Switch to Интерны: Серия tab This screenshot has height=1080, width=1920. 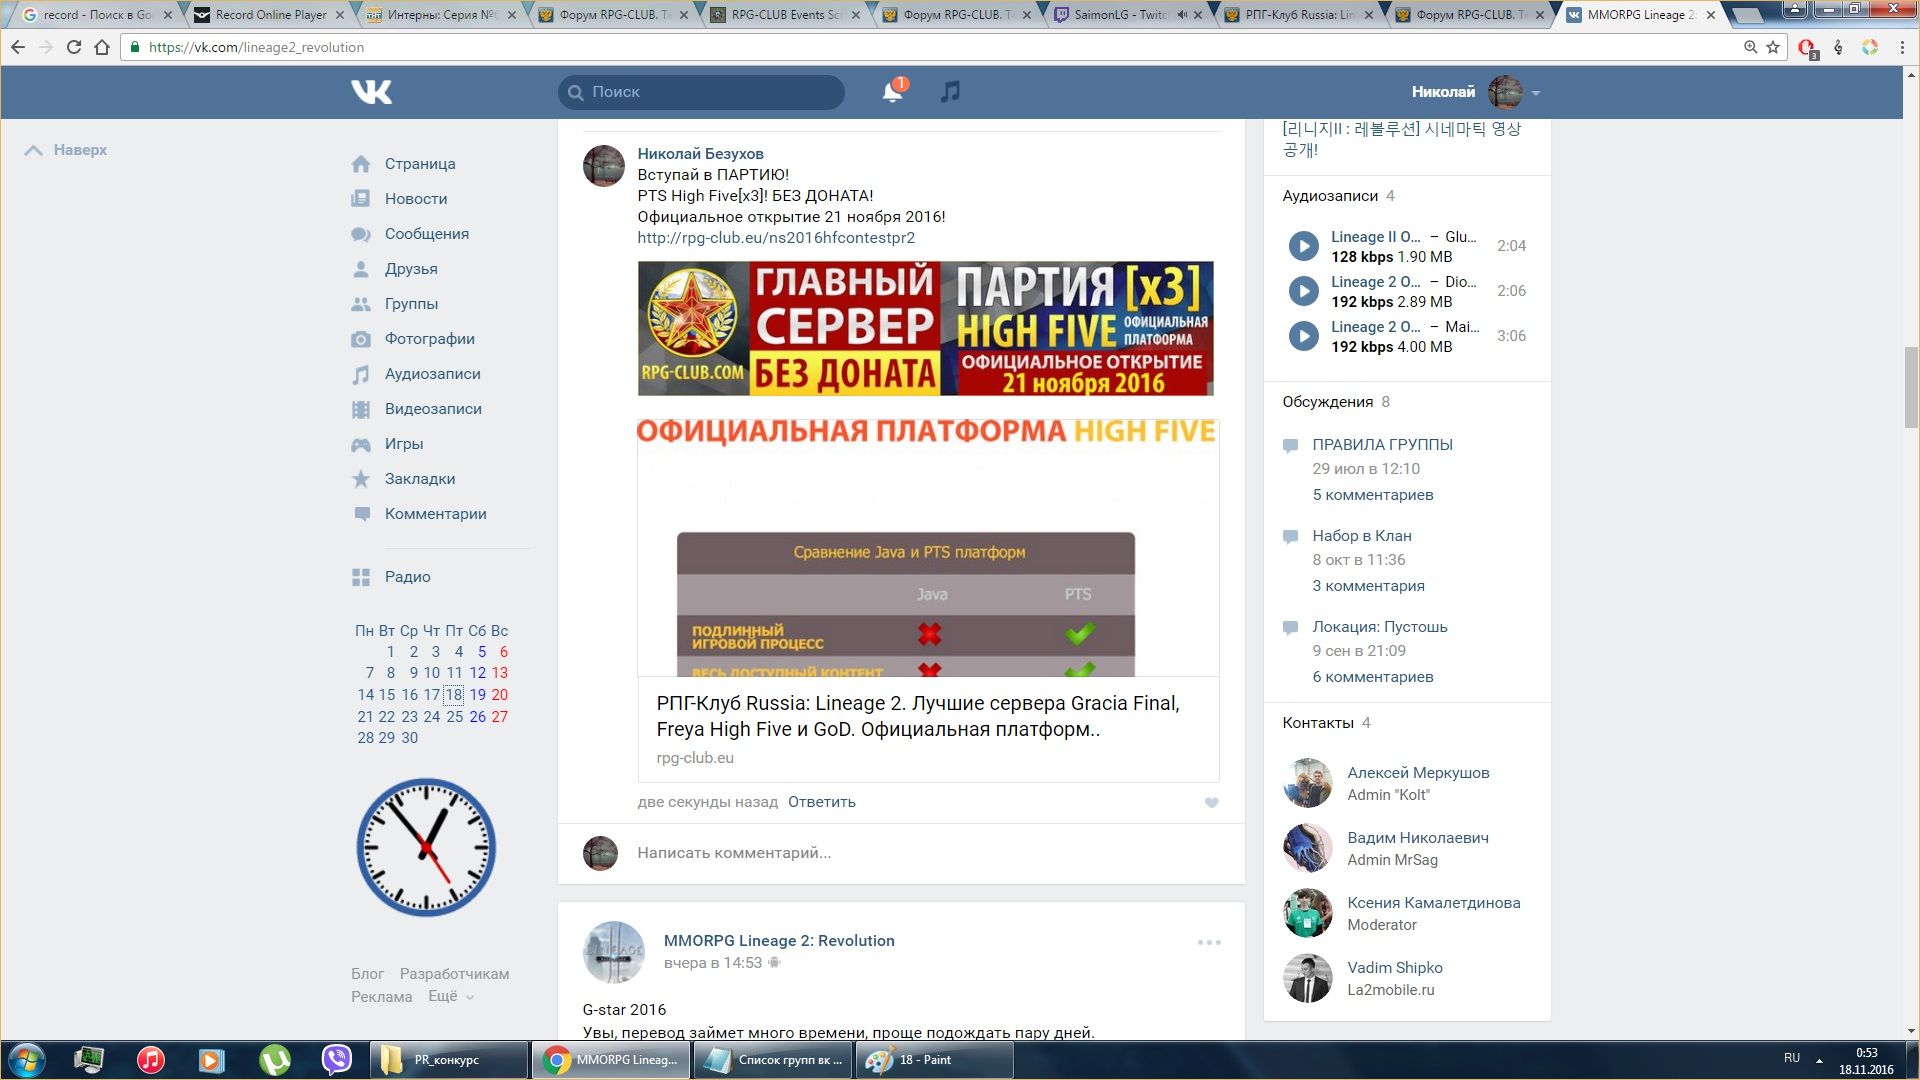pyautogui.click(x=441, y=15)
